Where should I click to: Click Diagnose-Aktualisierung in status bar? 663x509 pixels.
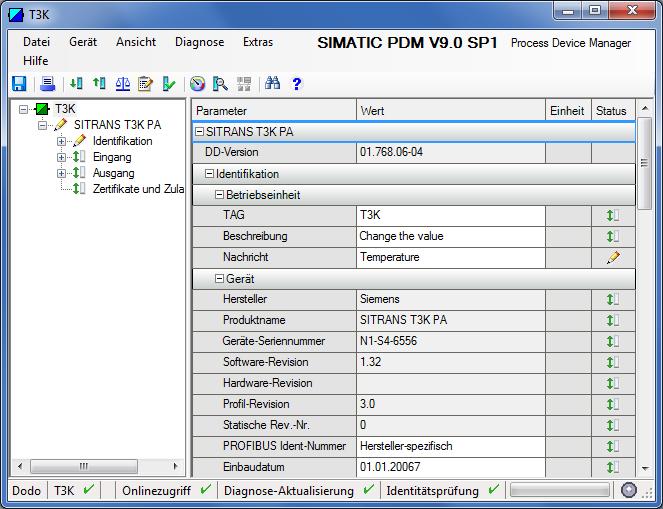click(x=289, y=491)
